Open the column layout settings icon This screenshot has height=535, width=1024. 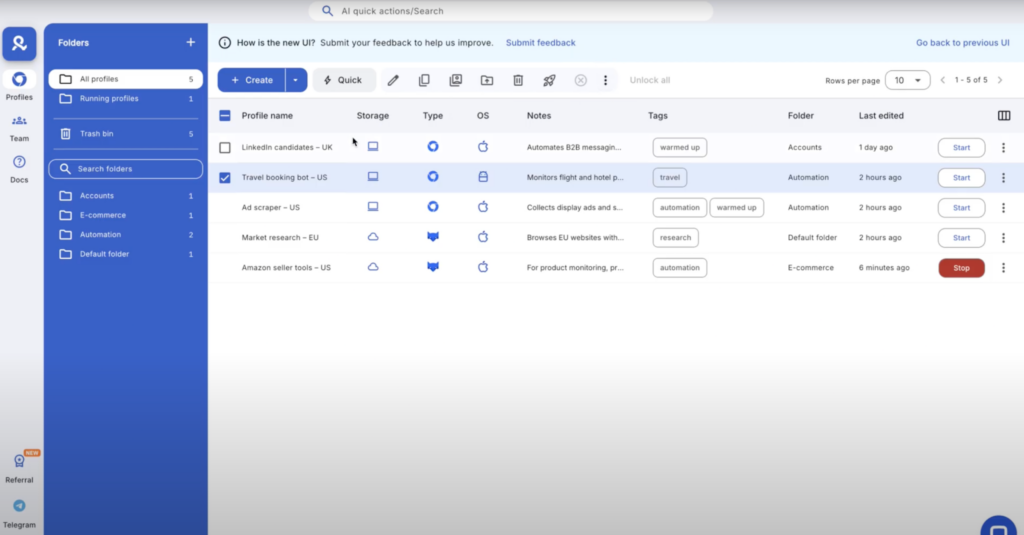[1004, 116]
